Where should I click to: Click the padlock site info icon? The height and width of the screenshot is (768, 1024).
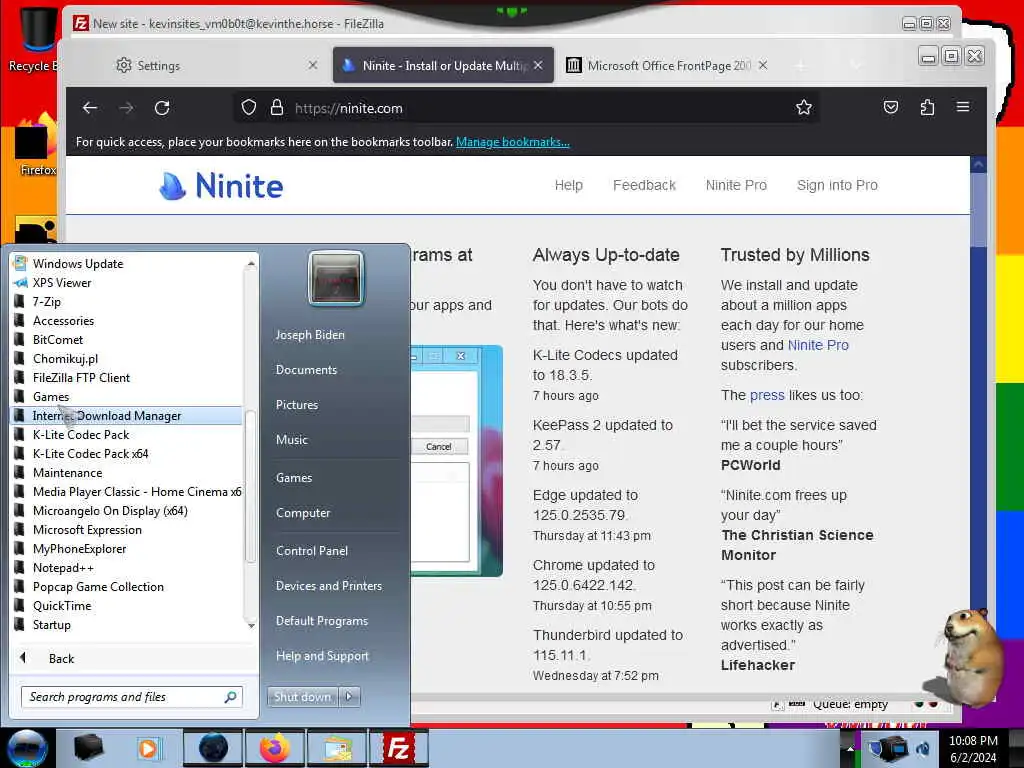277,108
